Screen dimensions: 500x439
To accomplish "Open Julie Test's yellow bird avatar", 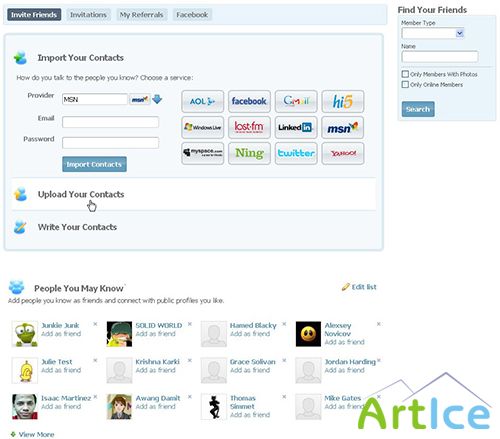I will coord(25,371).
